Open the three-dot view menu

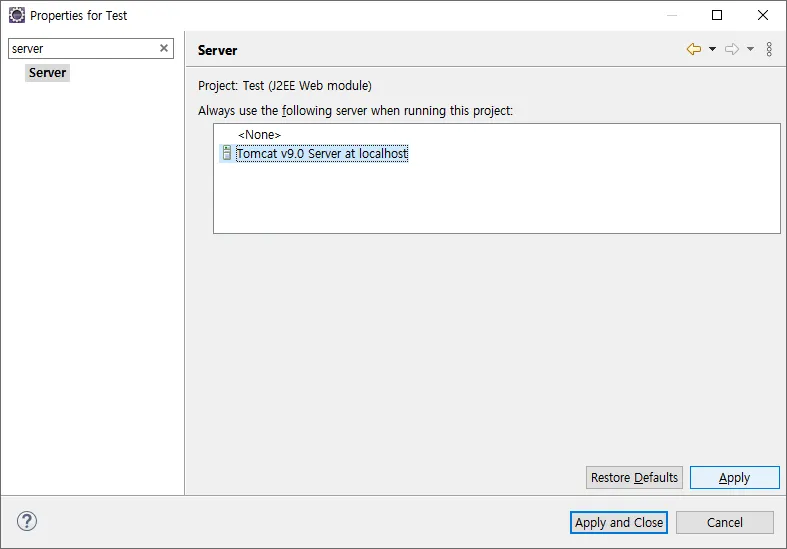(x=769, y=49)
